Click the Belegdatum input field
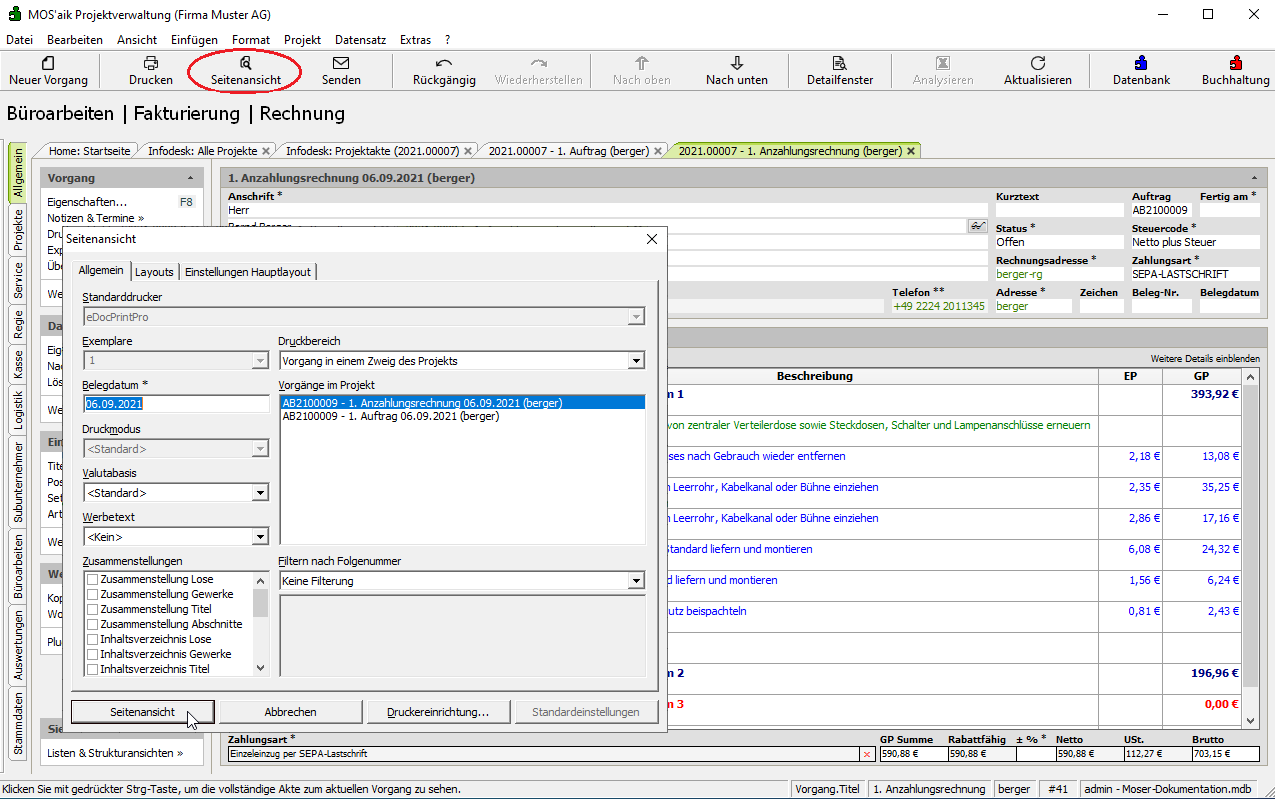 coord(176,404)
